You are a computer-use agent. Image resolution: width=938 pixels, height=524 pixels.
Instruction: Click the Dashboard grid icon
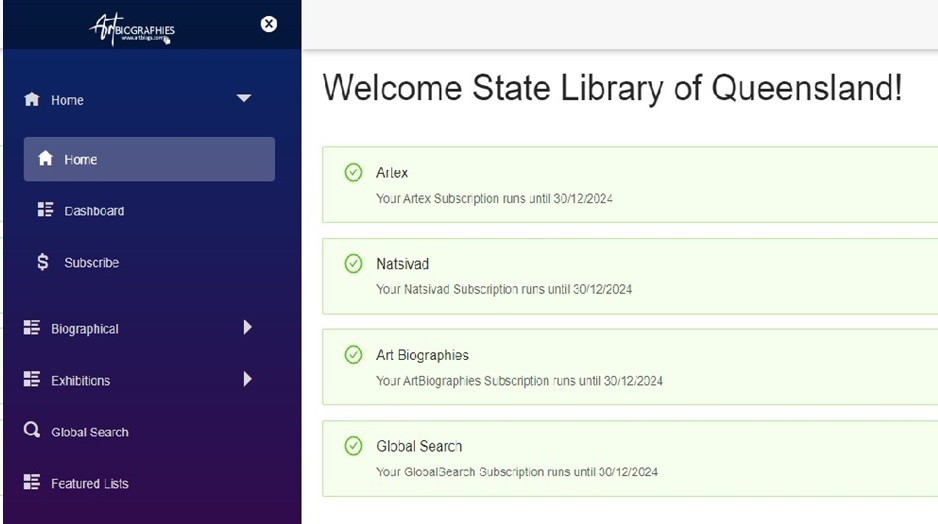coord(45,209)
